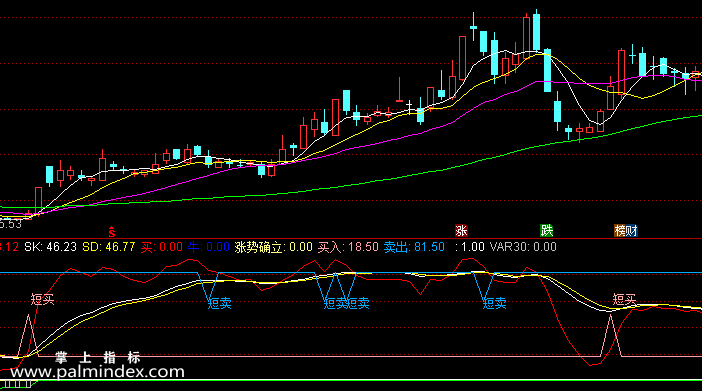
Task: Open the www.palmindex.com watermark link
Action: (x=97, y=372)
